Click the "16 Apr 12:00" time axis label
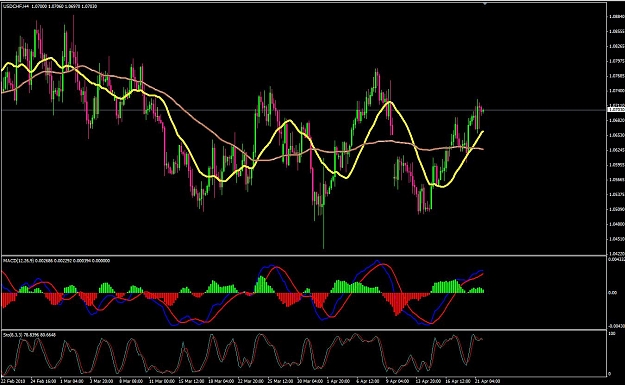The image size is (625, 386). click(458, 381)
